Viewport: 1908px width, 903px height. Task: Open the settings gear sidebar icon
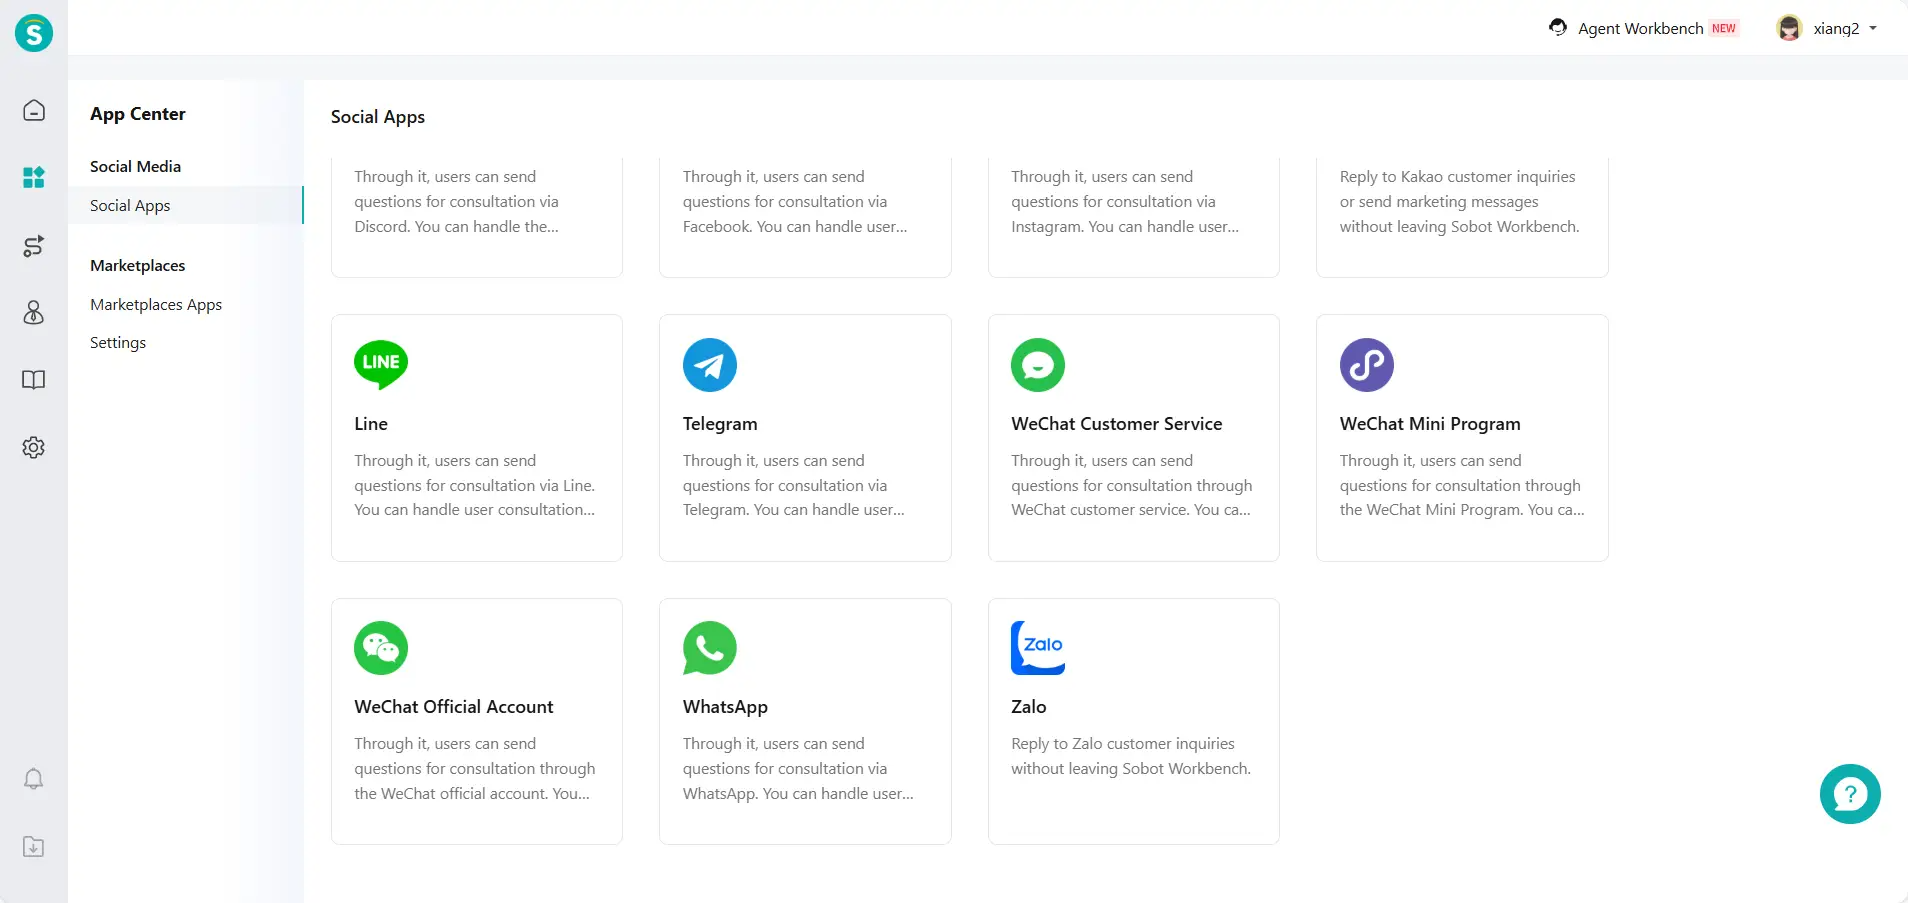(34, 447)
